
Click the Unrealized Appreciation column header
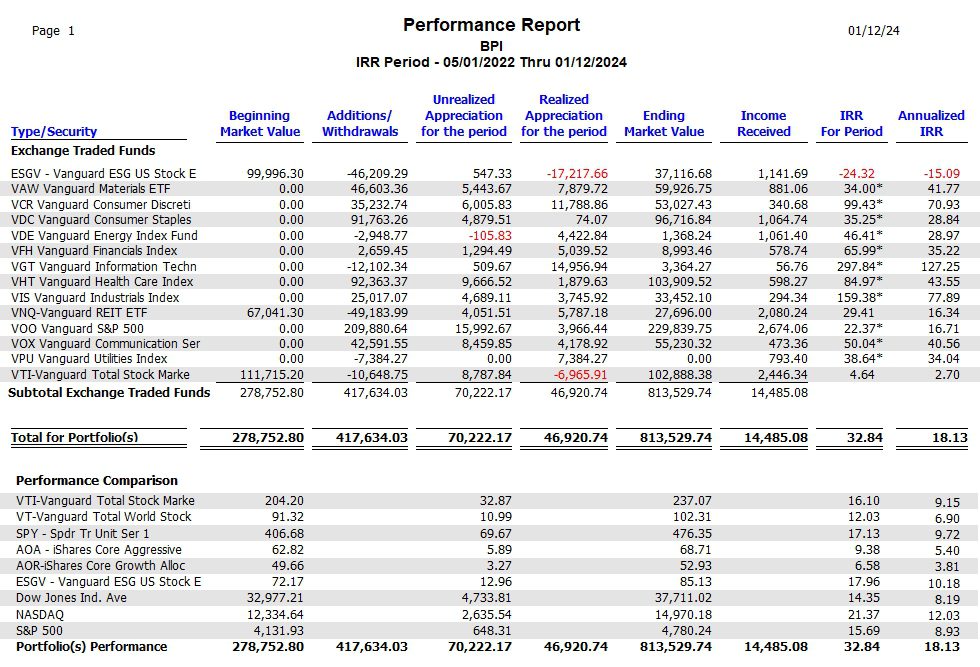click(x=464, y=115)
